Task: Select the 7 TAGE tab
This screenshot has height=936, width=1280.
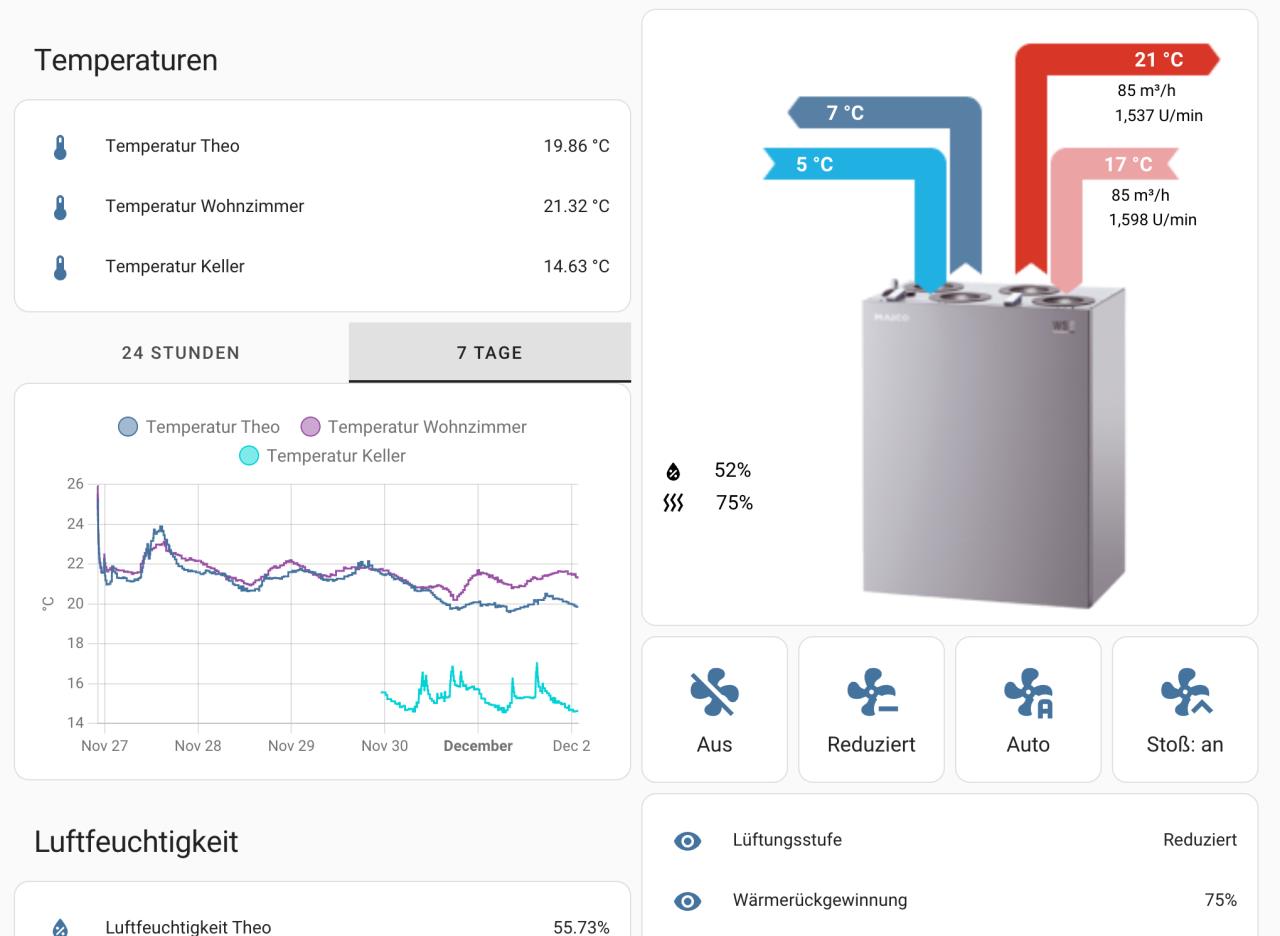Action: (x=490, y=352)
